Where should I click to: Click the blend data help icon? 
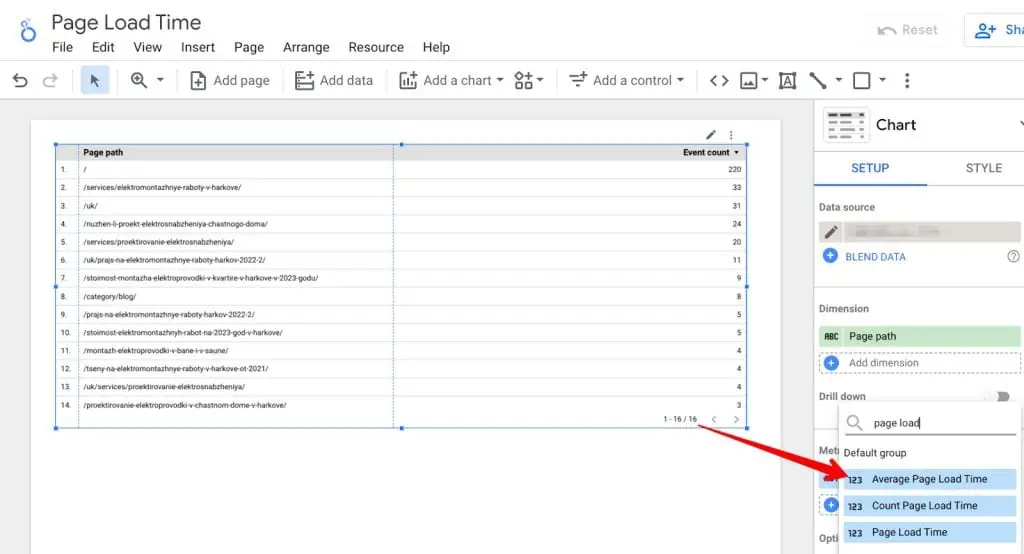tap(1013, 257)
